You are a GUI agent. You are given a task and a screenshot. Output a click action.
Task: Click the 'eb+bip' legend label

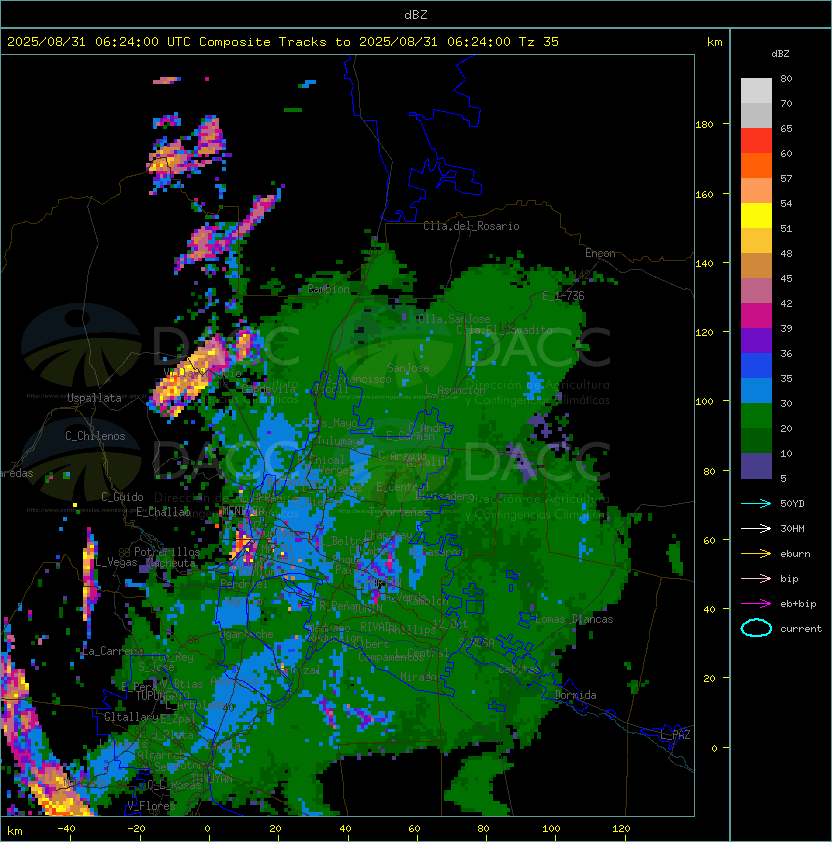pos(798,604)
